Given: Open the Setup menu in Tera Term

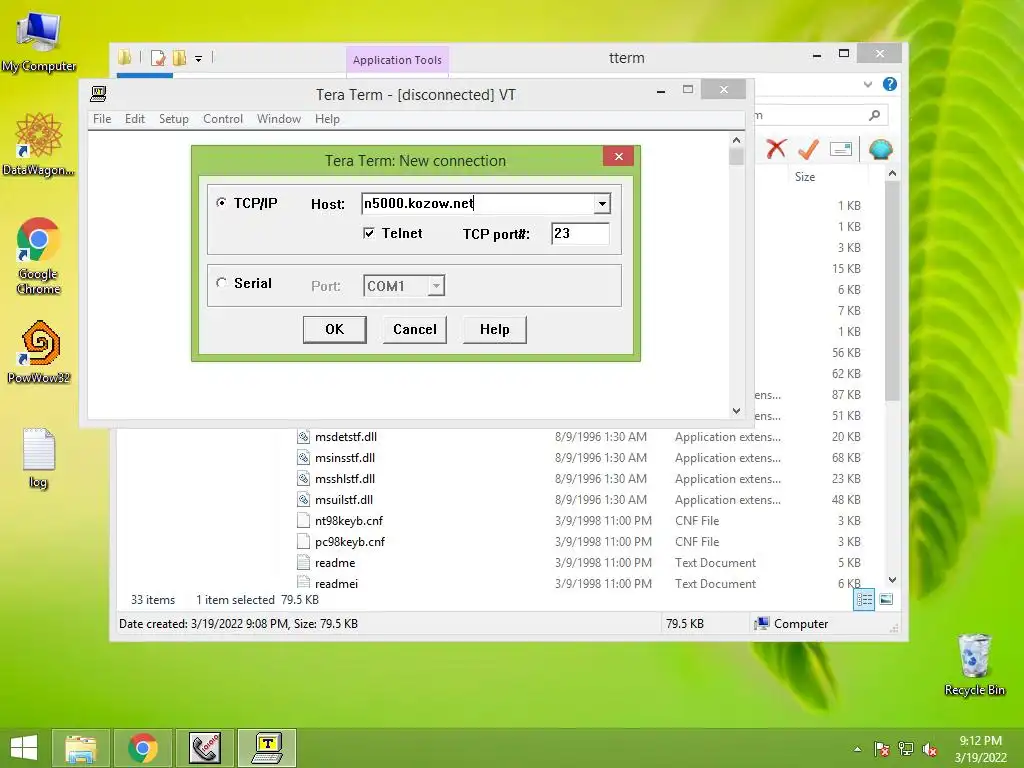Looking at the screenshot, I should coord(174,119).
